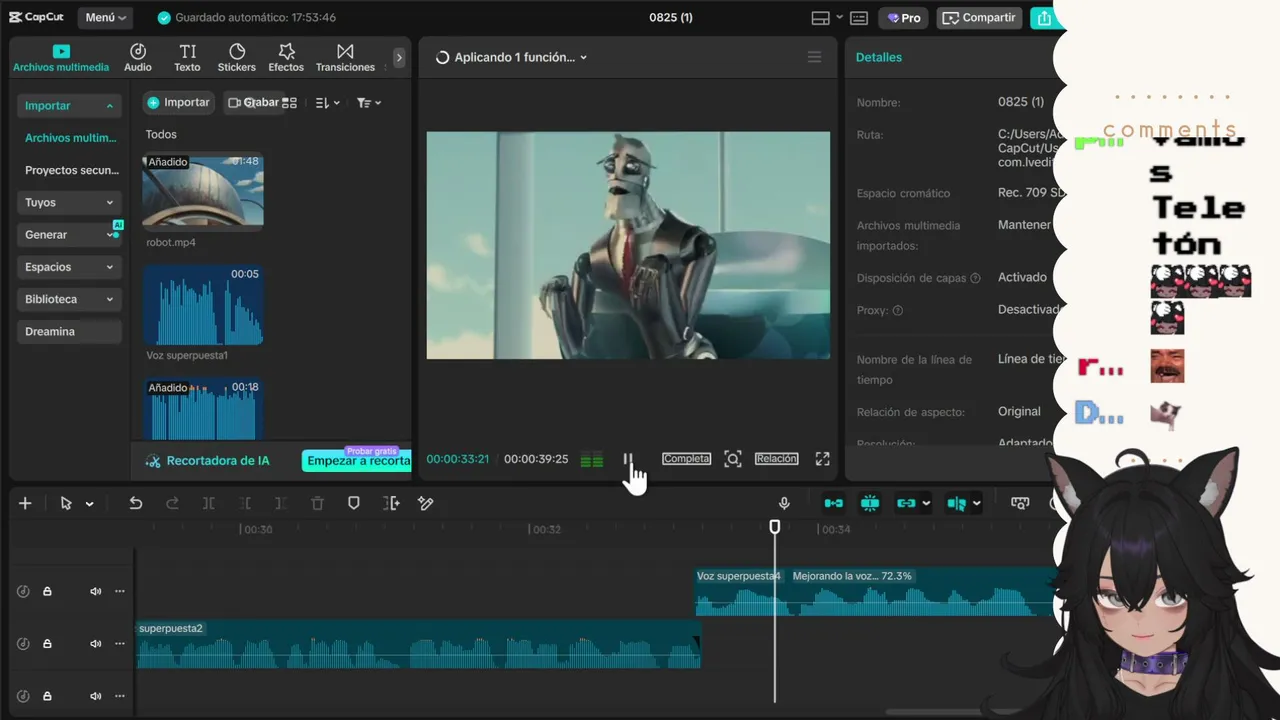Open the keyboard shortcuts icon

860,17
